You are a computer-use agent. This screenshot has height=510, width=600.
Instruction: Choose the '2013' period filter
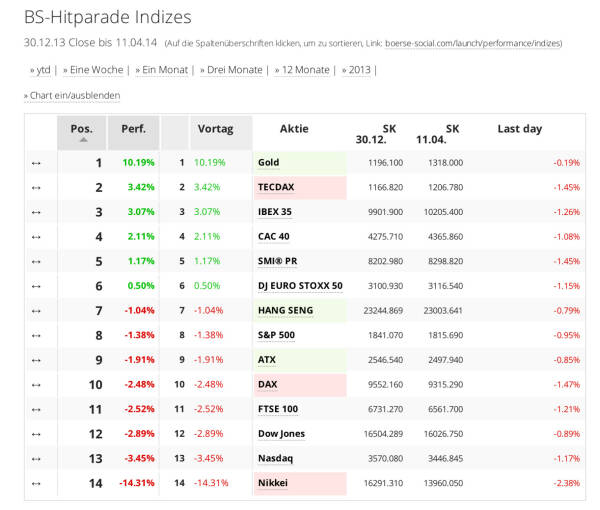(x=358, y=70)
